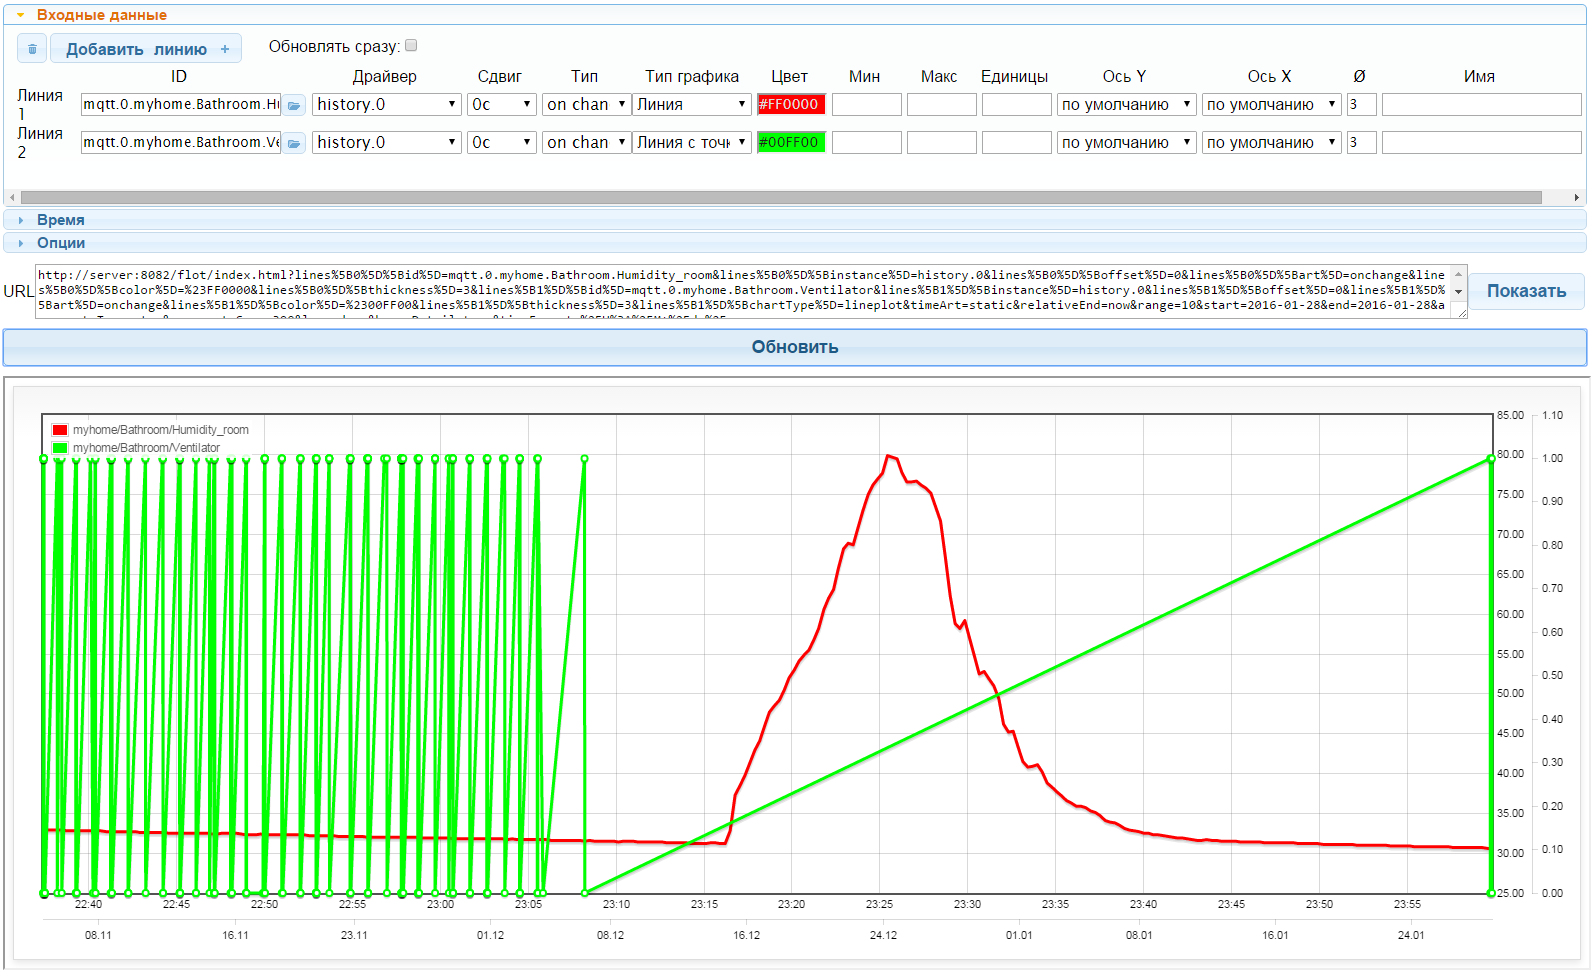Click the Показать button
Image resolution: width=1595 pixels, height=973 pixels.
tap(1526, 291)
